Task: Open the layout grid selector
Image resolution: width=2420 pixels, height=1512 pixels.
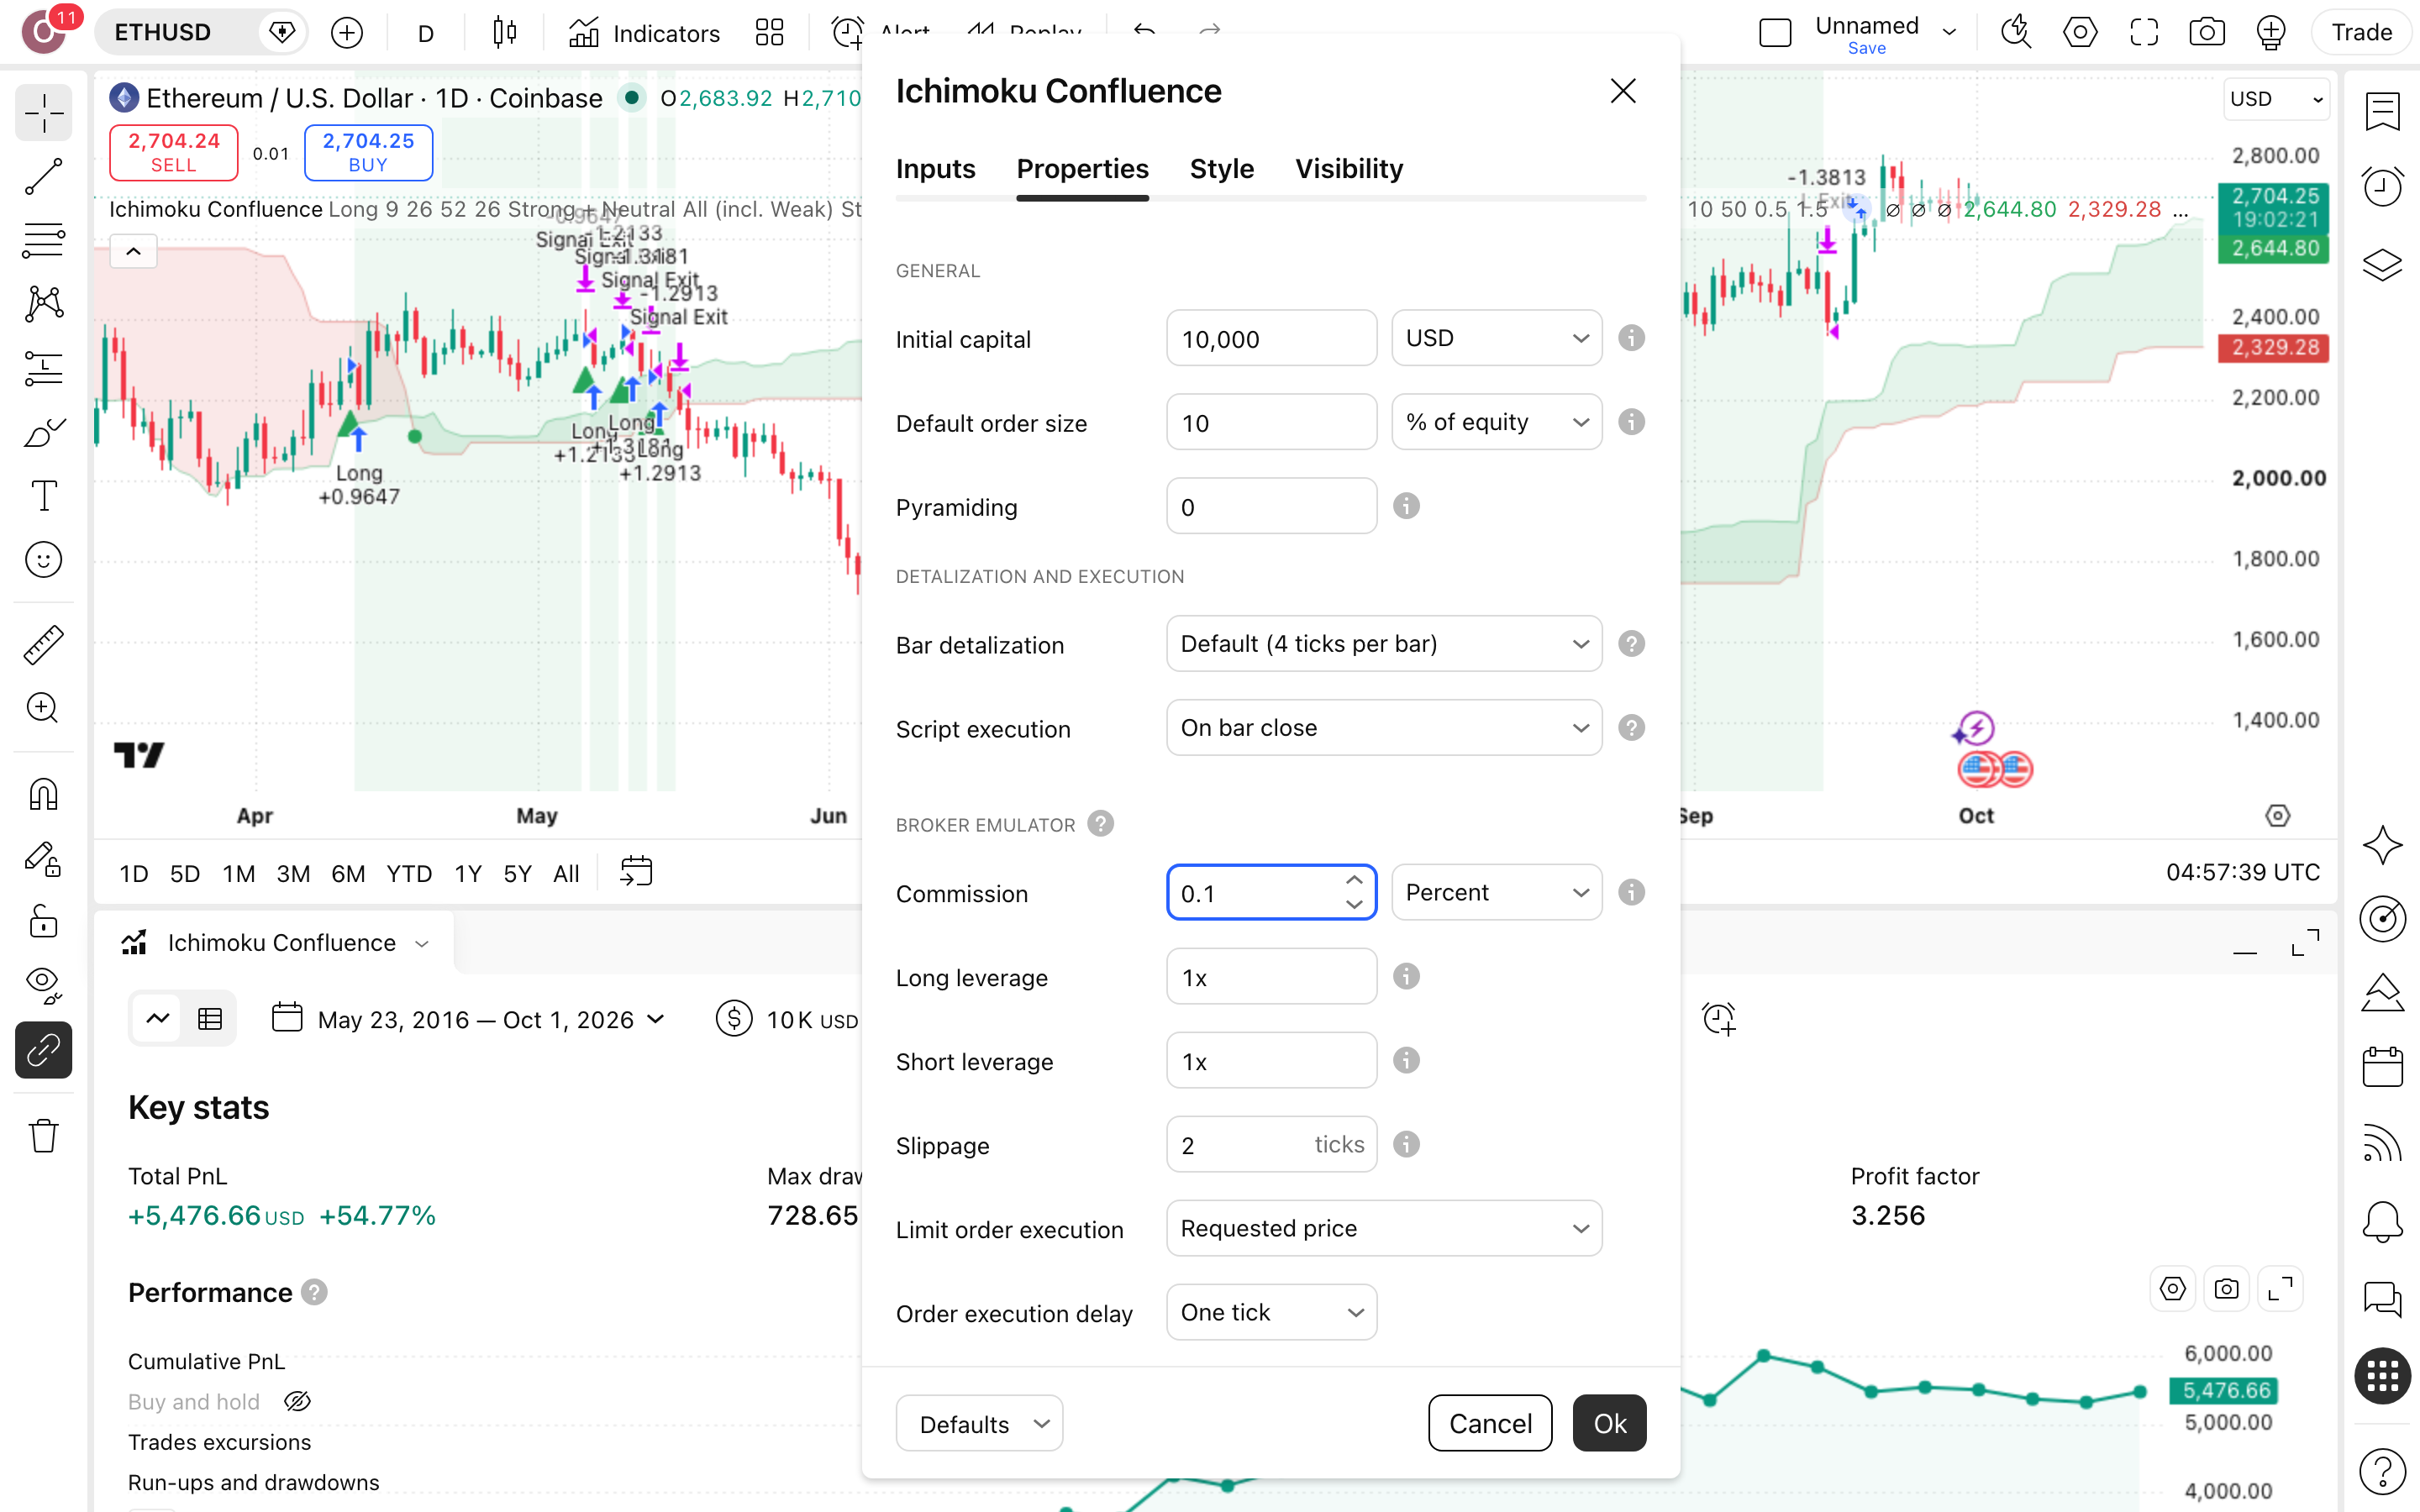Action: click(x=769, y=33)
